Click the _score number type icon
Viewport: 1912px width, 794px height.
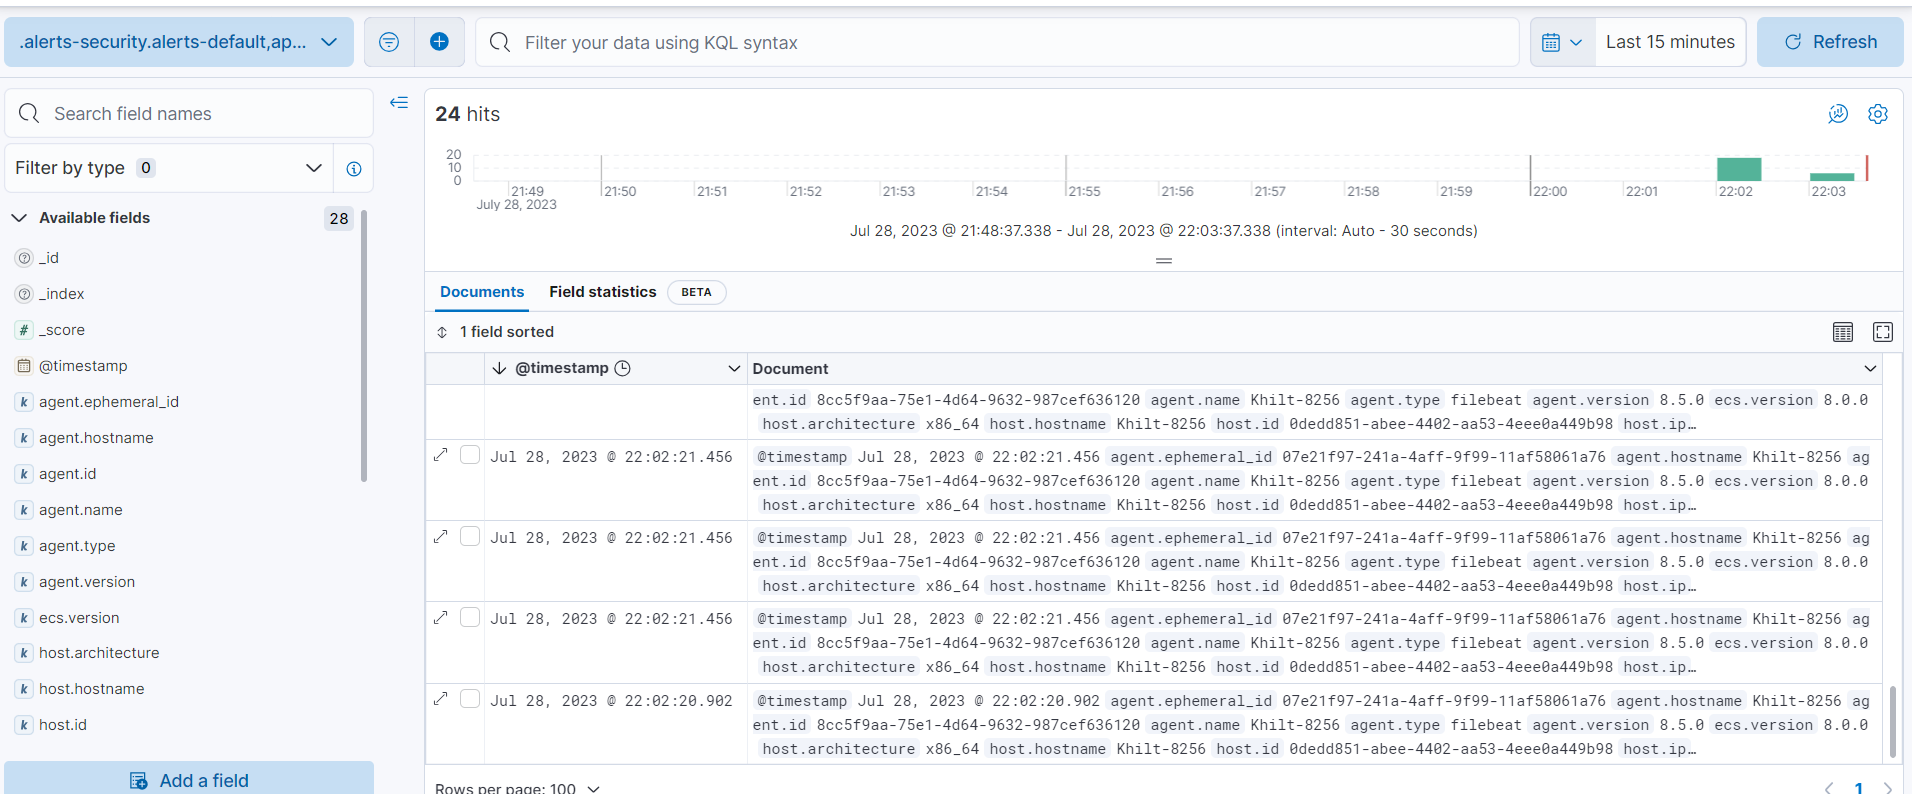coord(24,330)
